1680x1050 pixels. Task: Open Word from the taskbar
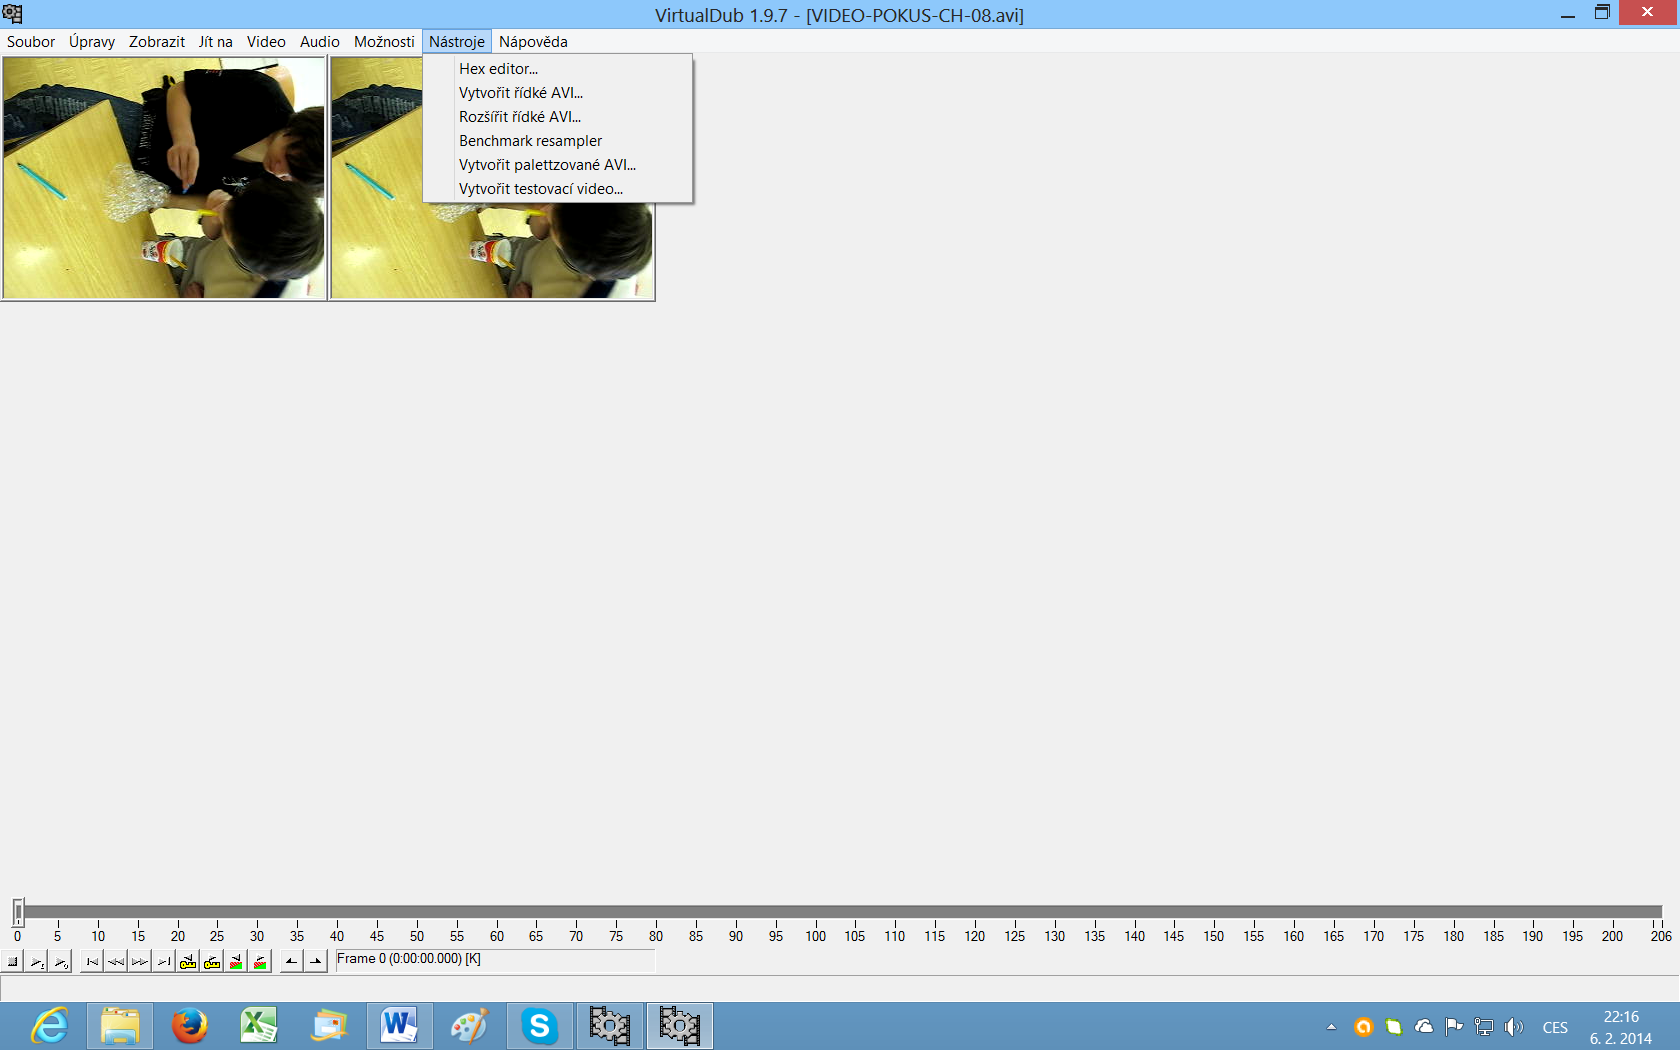coord(399,1026)
